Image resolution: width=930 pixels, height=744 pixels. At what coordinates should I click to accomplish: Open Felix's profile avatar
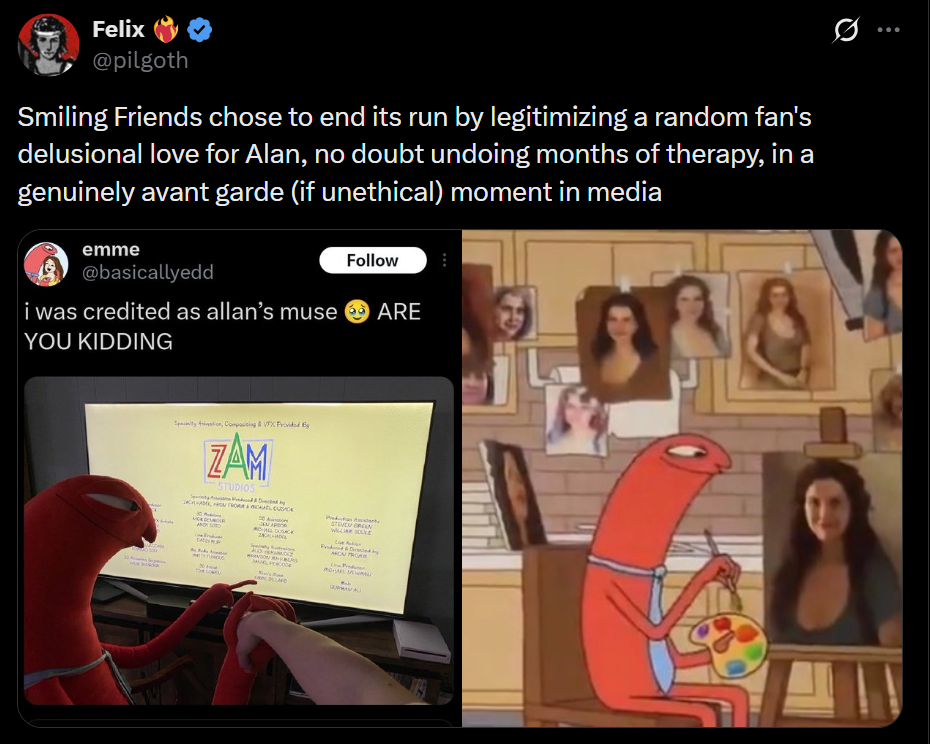(49, 44)
